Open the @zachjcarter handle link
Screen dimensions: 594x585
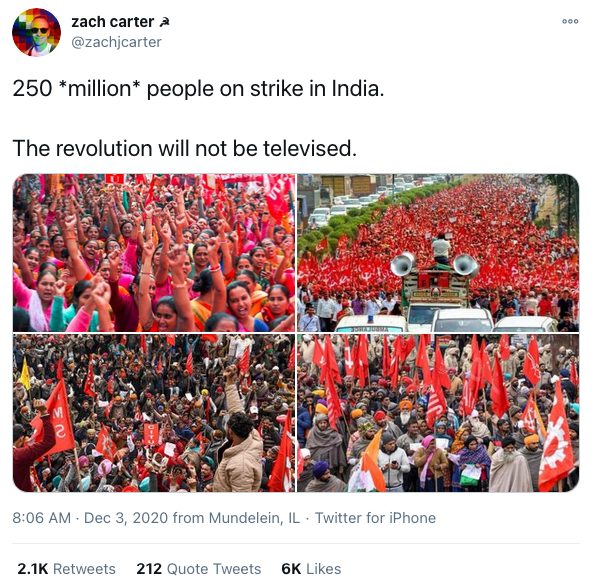pyautogui.click(x=116, y=42)
